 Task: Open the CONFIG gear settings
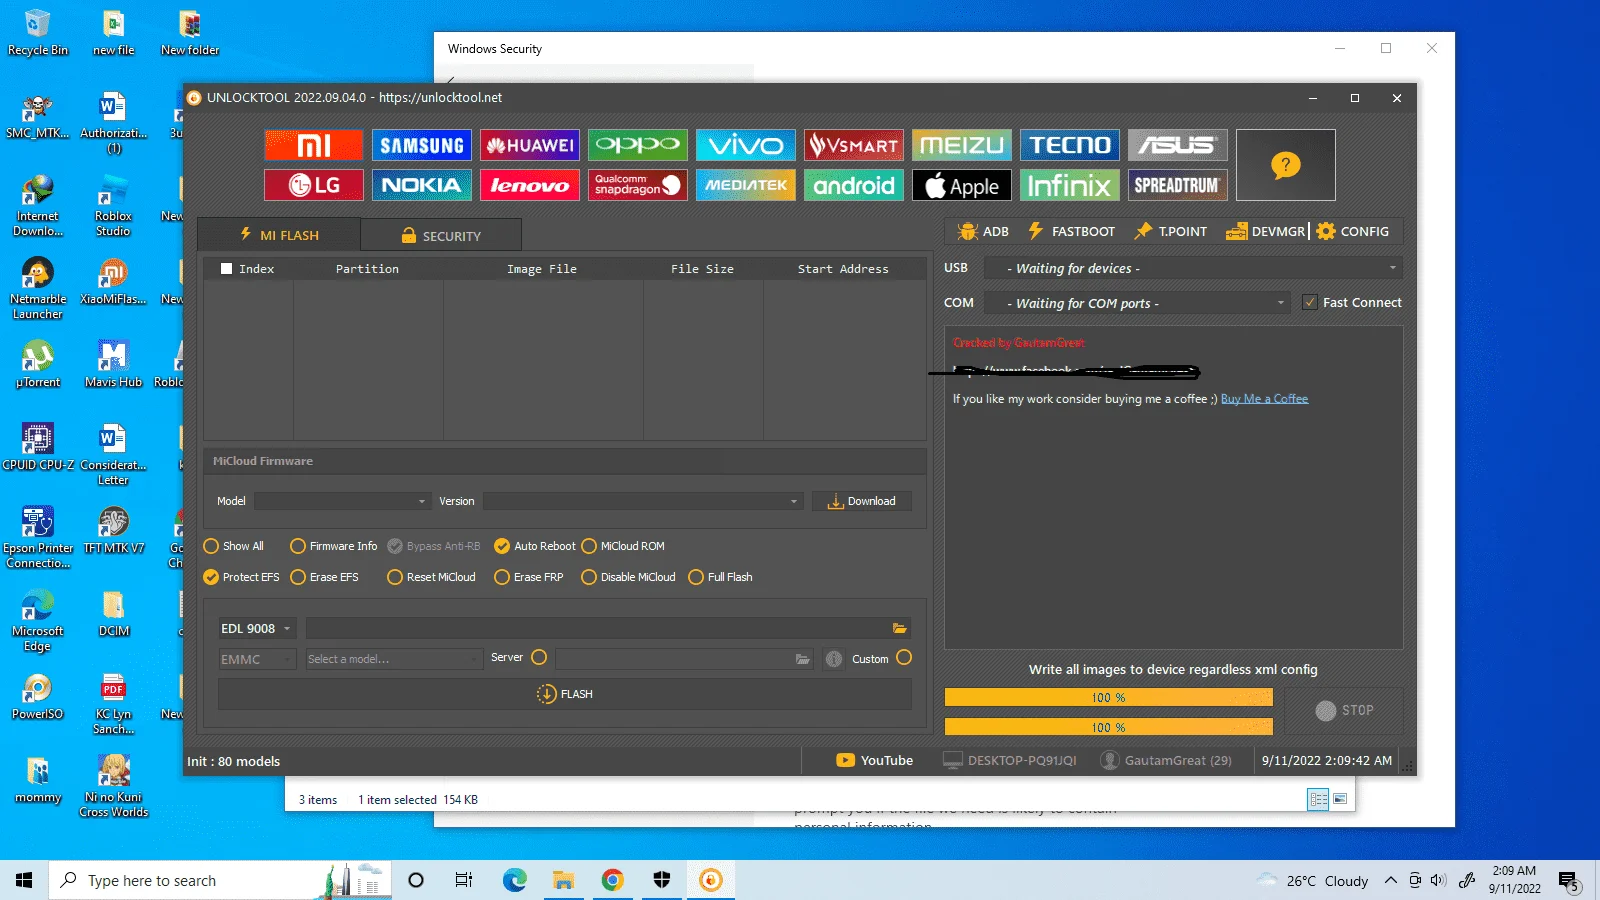pyautogui.click(x=1353, y=231)
